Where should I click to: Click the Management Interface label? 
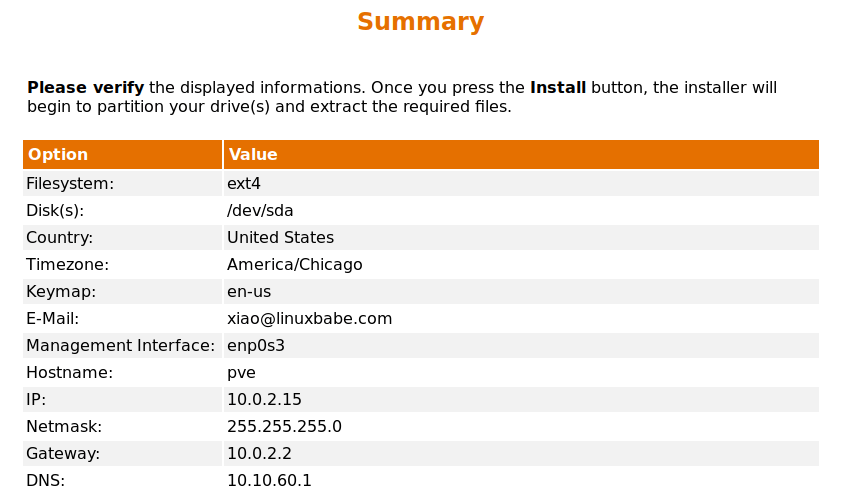click(120, 346)
